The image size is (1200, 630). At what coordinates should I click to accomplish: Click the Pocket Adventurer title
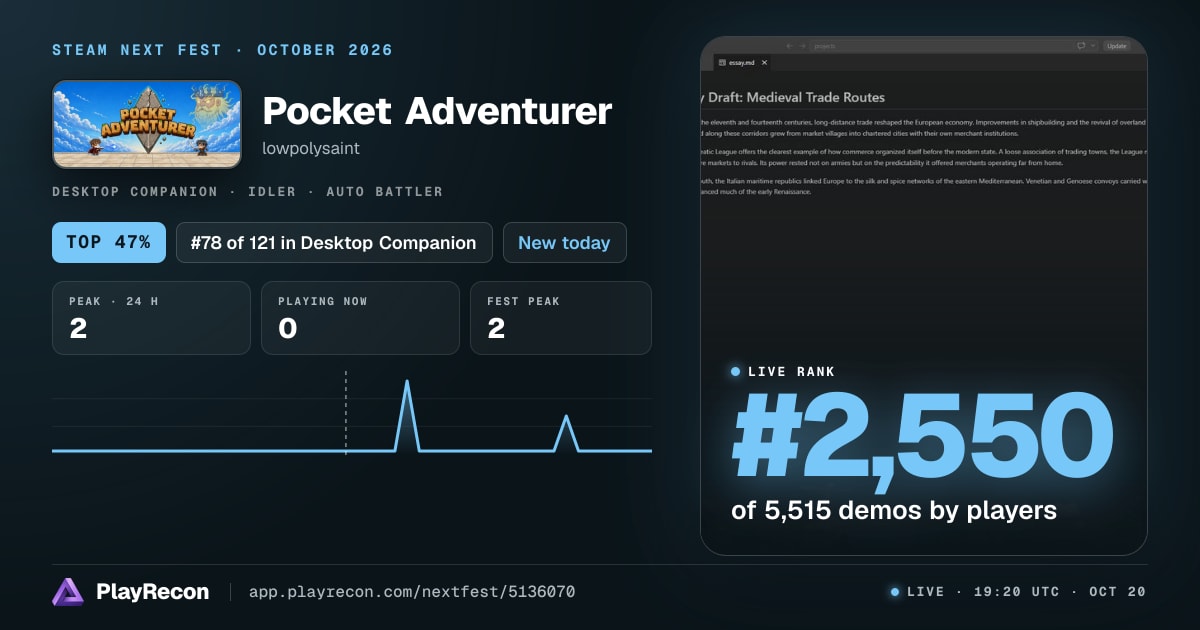click(437, 110)
